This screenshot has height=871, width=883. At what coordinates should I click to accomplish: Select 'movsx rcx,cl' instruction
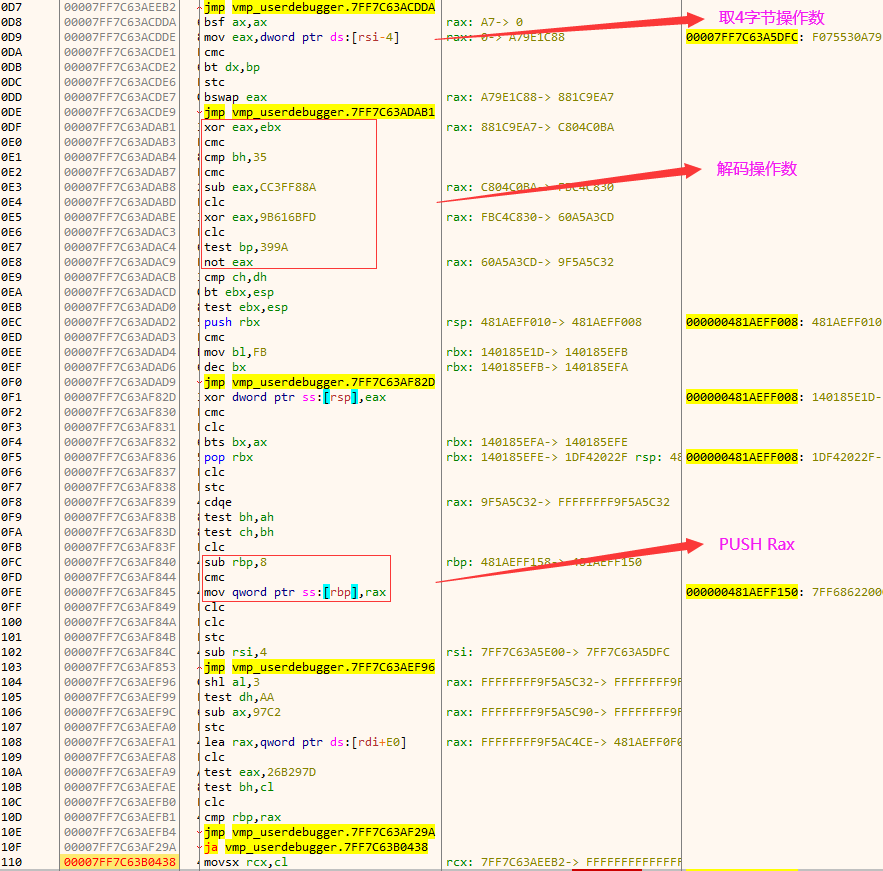[x=246, y=863]
